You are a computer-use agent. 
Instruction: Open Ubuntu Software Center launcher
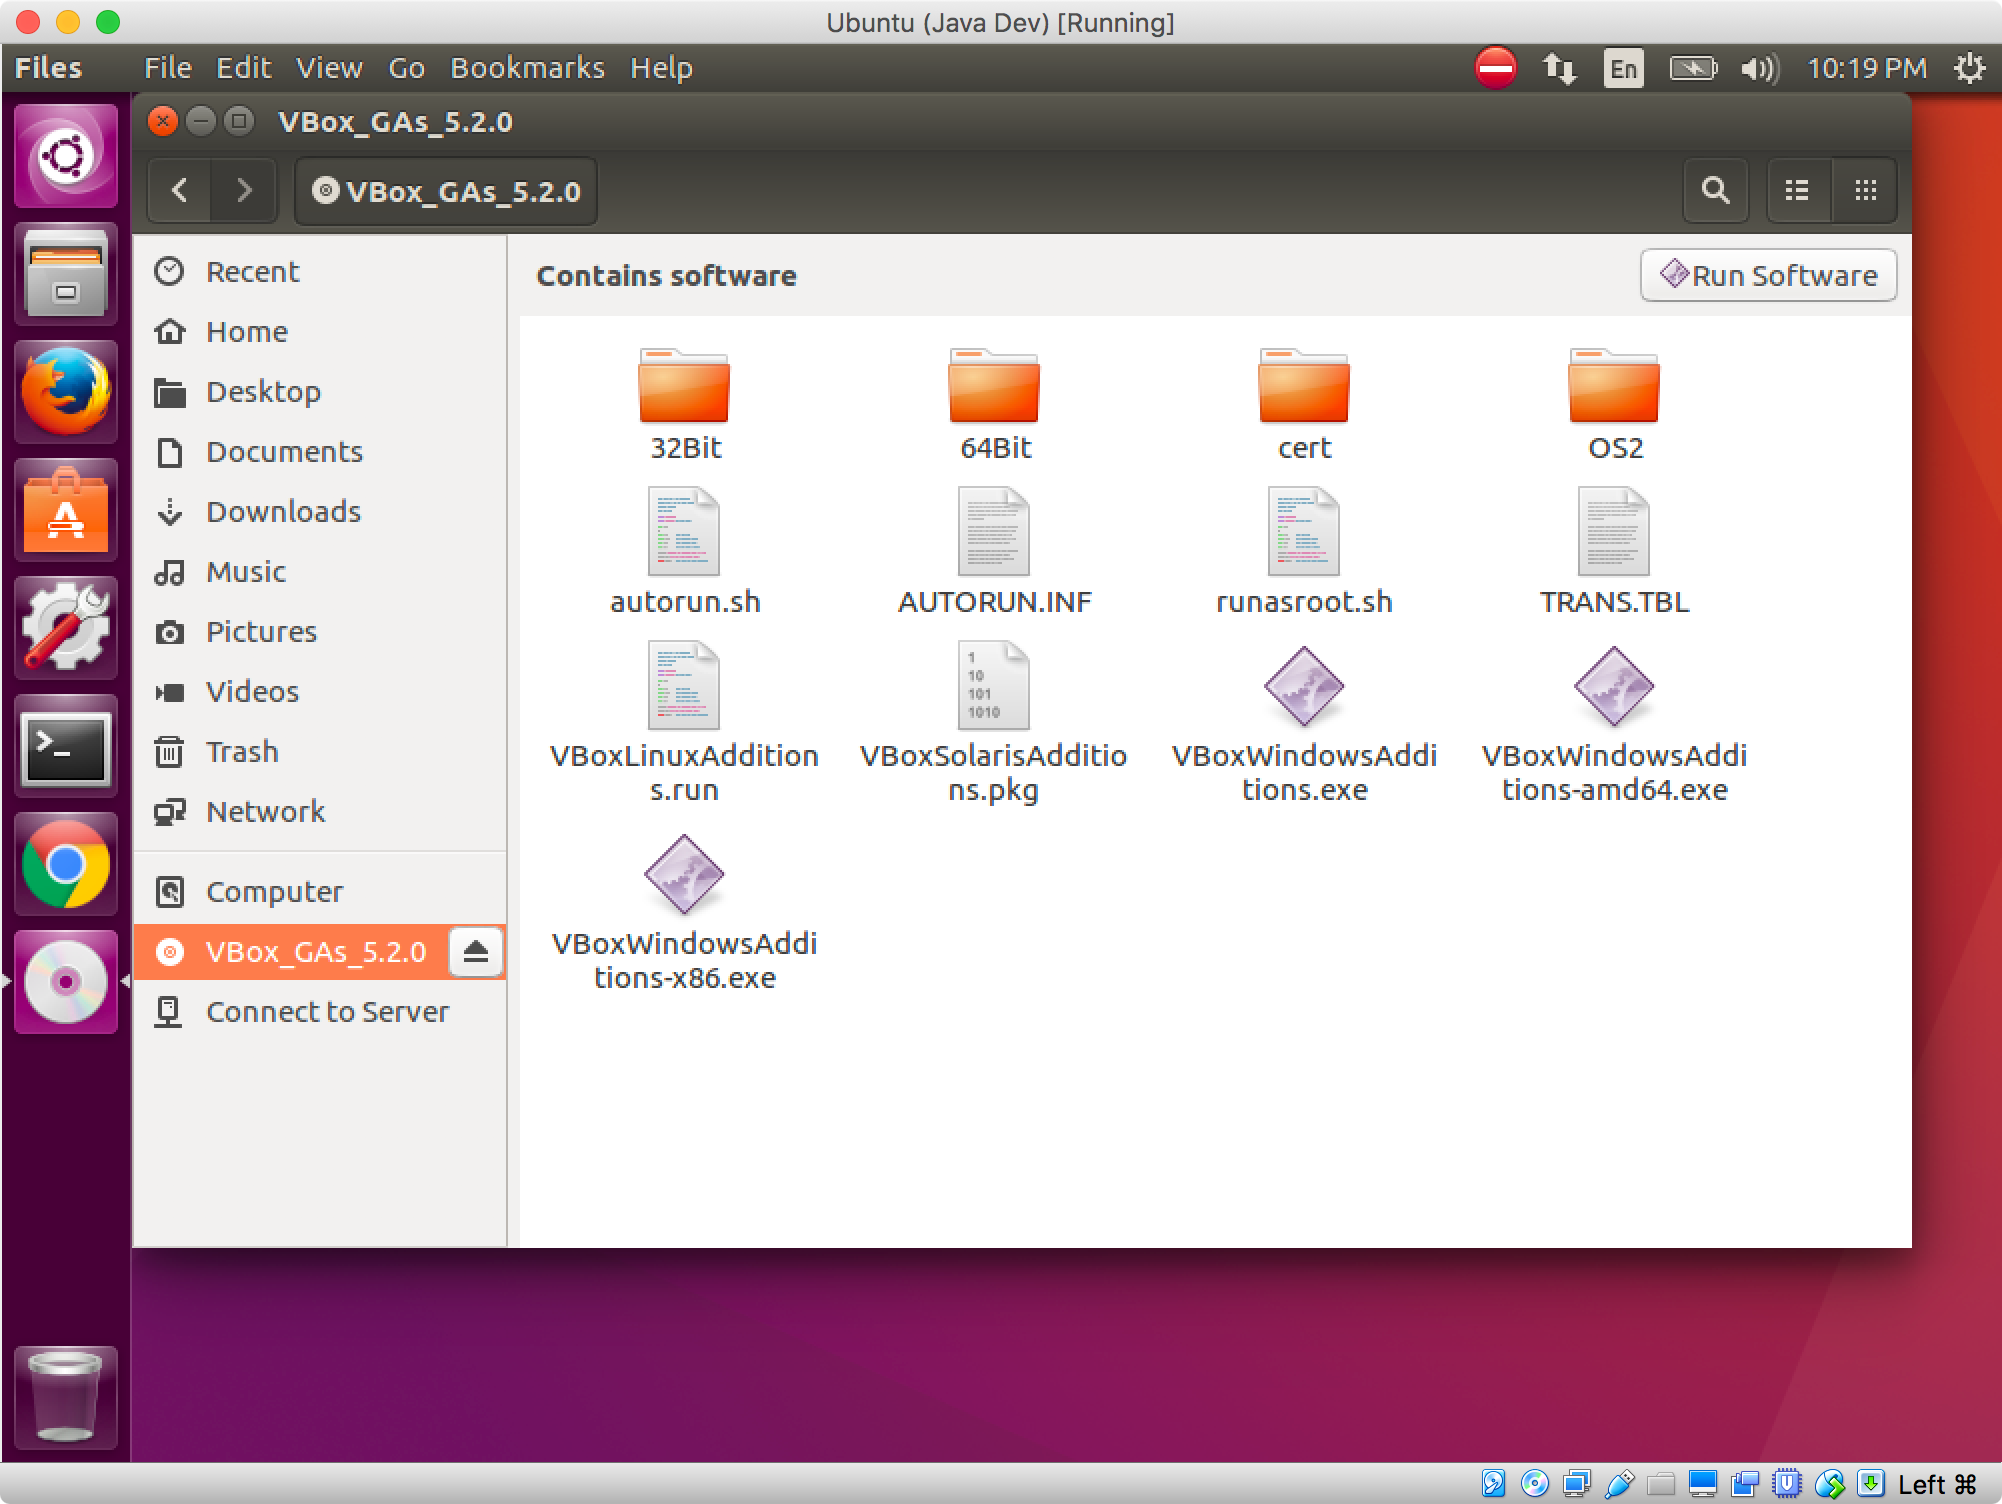66,509
